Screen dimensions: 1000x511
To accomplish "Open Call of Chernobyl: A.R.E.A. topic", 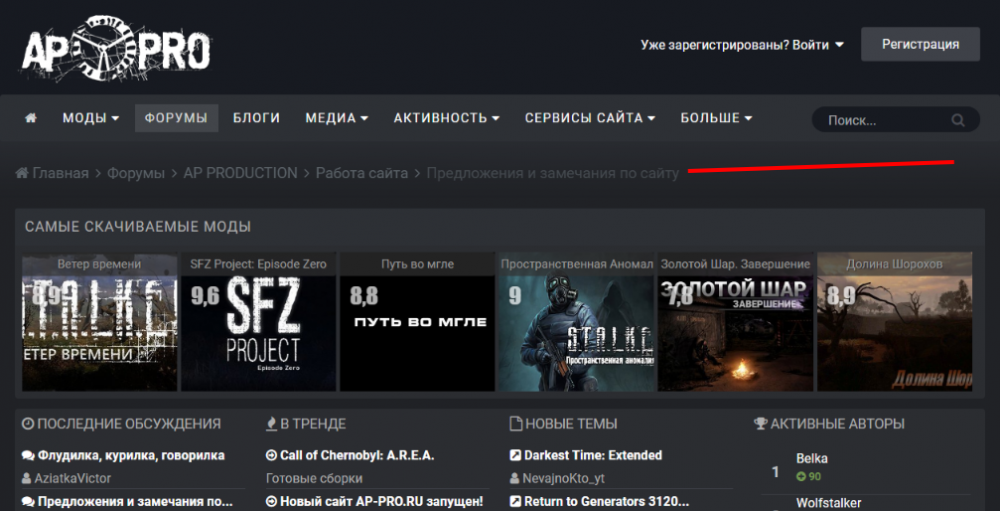I will 357,455.
